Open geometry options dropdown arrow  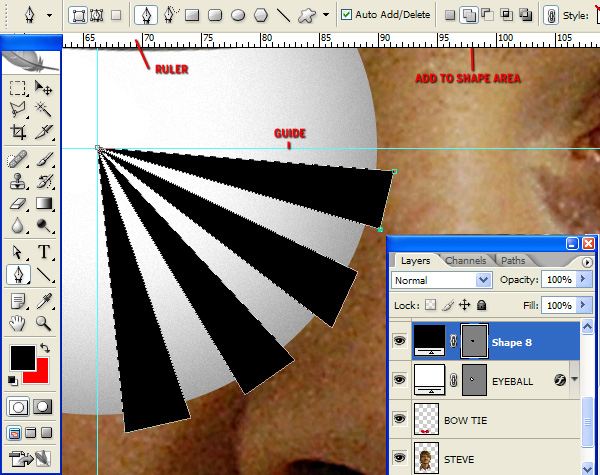(326, 15)
